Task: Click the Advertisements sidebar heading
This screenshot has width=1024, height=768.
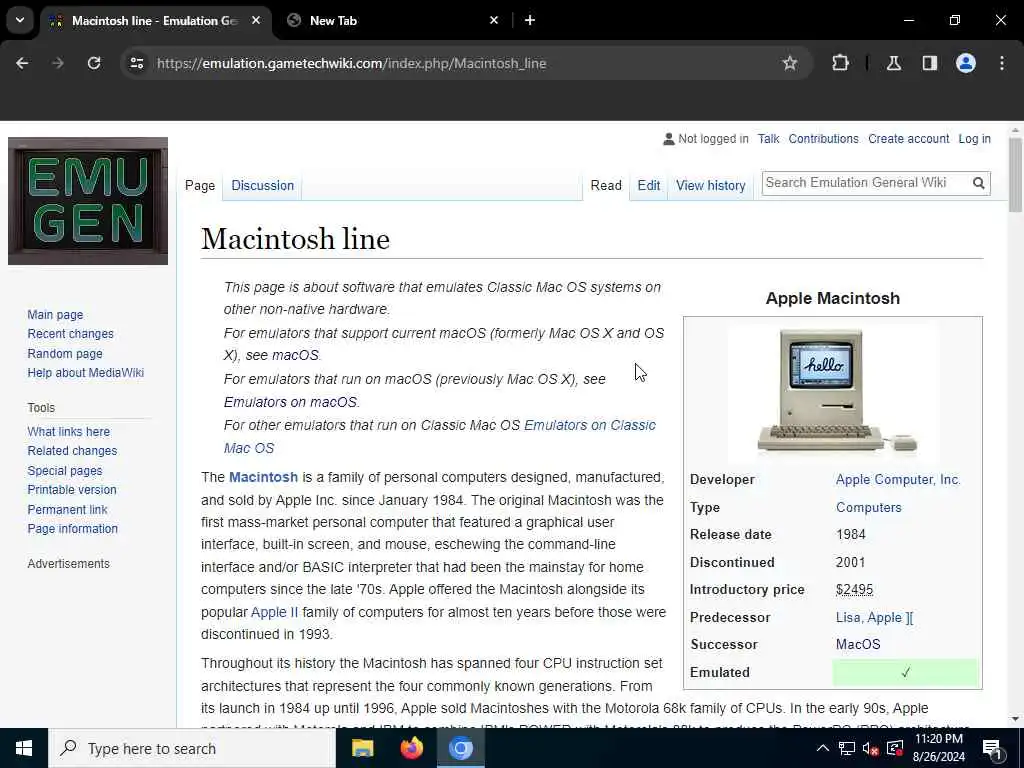Action: click(x=69, y=564)
